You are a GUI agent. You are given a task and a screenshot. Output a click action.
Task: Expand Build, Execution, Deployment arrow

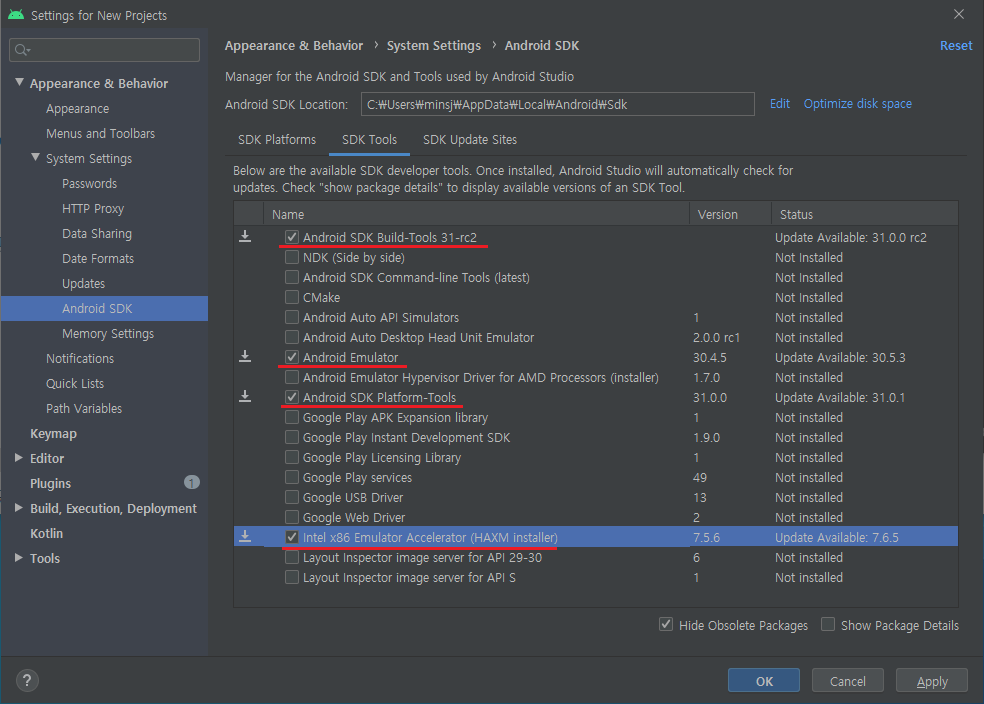coord(19,508)
